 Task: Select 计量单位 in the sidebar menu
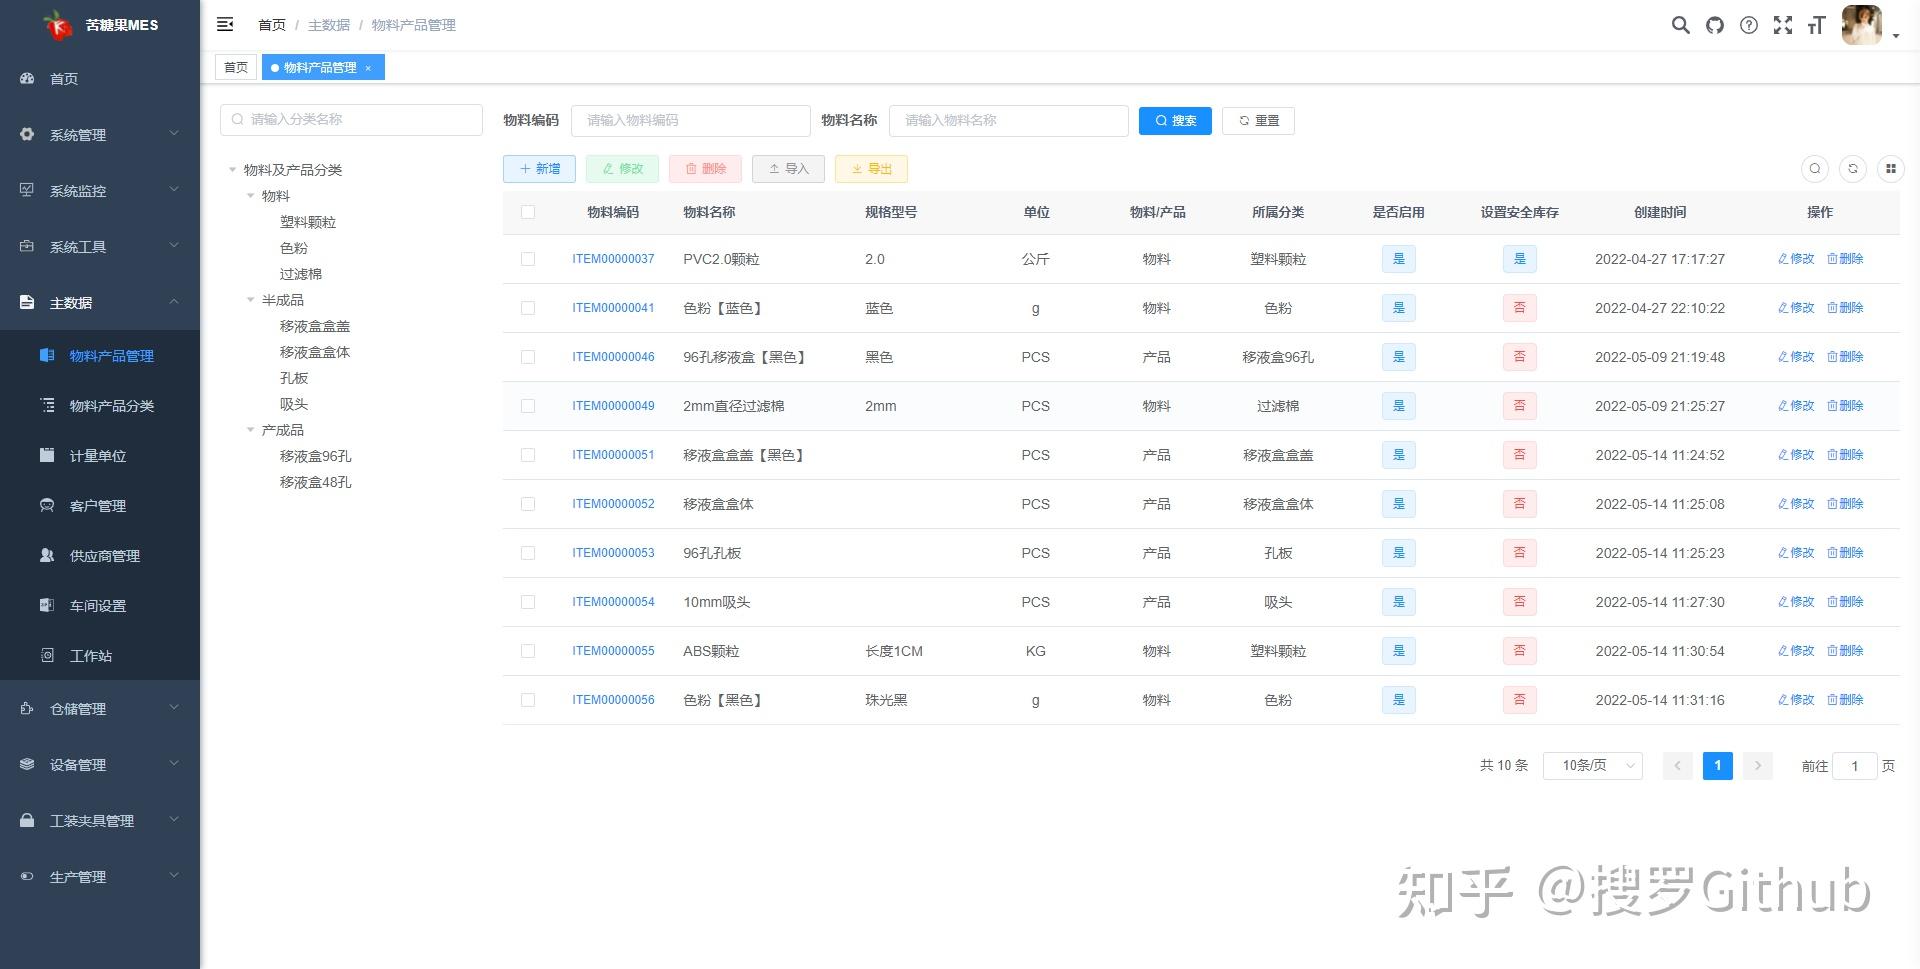97,455
